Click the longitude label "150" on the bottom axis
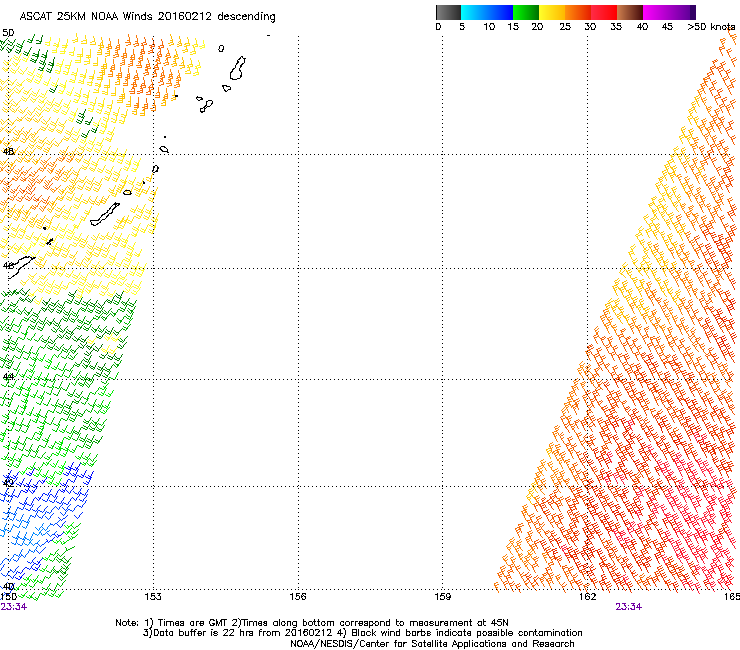 click(9, 597)
